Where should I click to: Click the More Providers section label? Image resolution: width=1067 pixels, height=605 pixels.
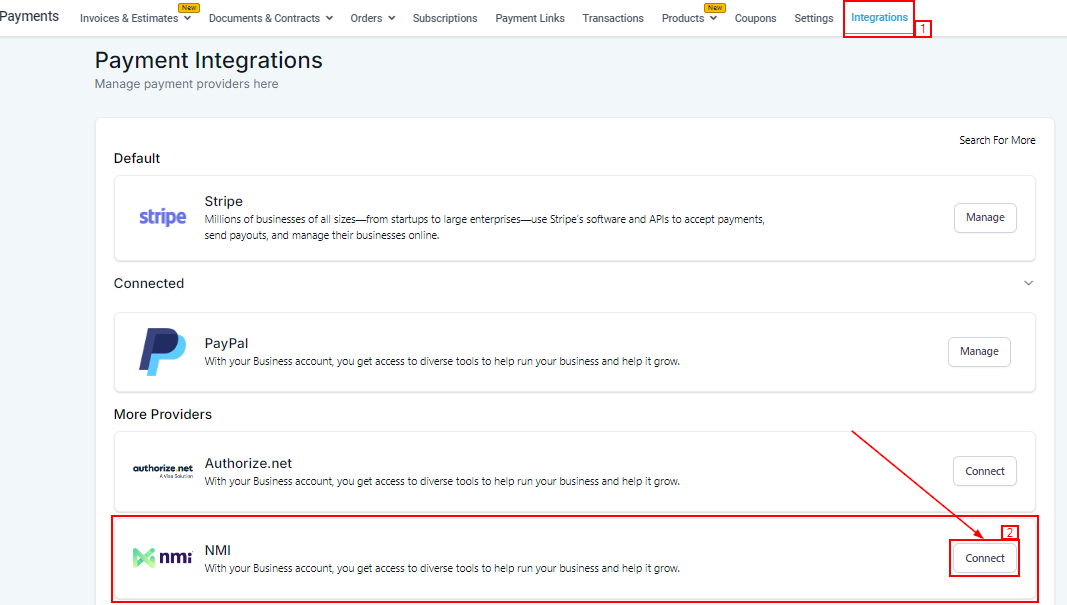click(x=163, y=414)
